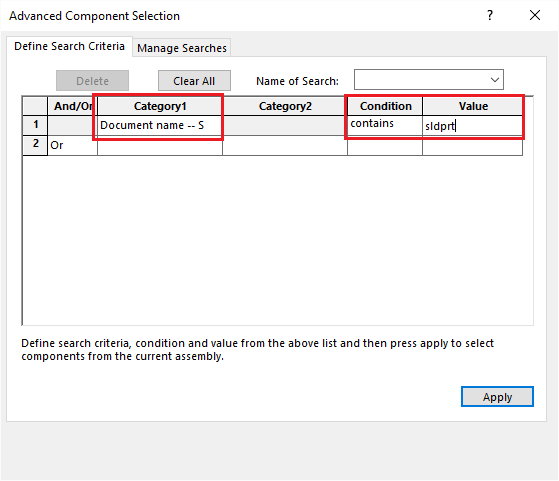The height and width of the screenshot is (481, 559).
Task: Open the Document name Category1 cell in row 1
Action: pyautogui.click(x=160, y=126)
